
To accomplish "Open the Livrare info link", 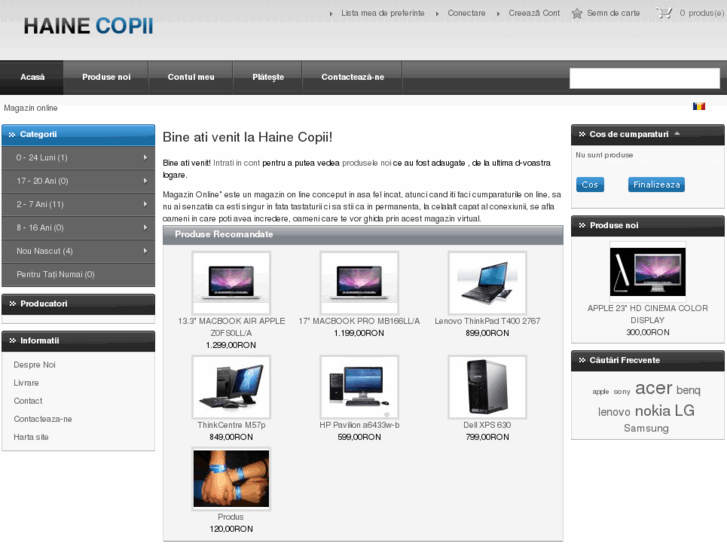I will (26, 383).
